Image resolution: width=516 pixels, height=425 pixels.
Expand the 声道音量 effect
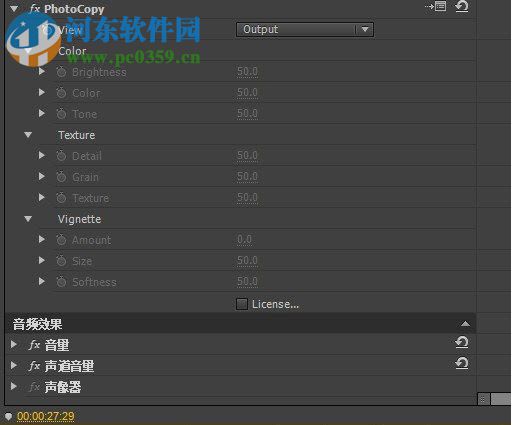pyautogui.click(x=14, y=365)
